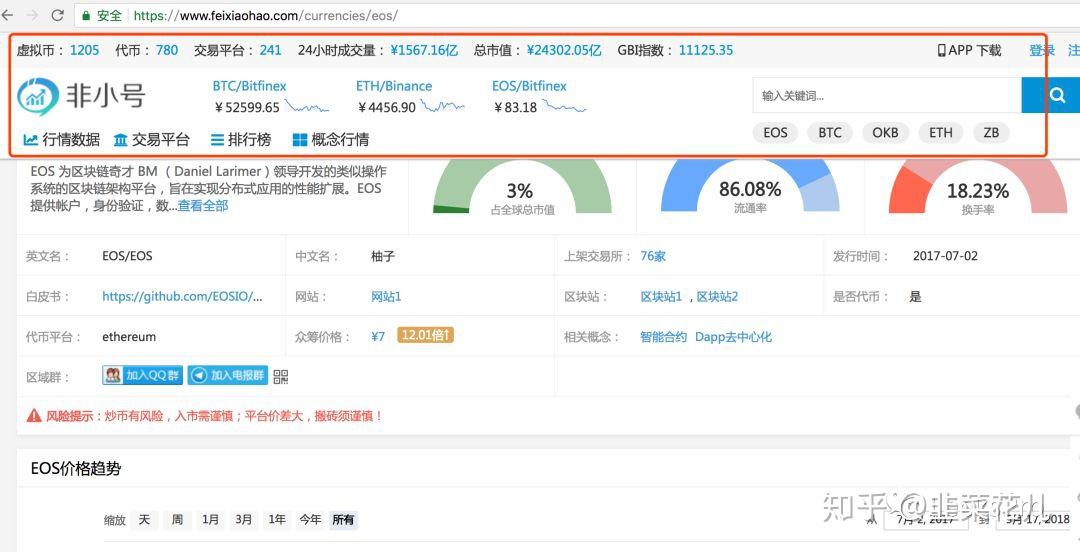Click the search magnifier button
The image size is (1080, 552).
click(1057, 95)
